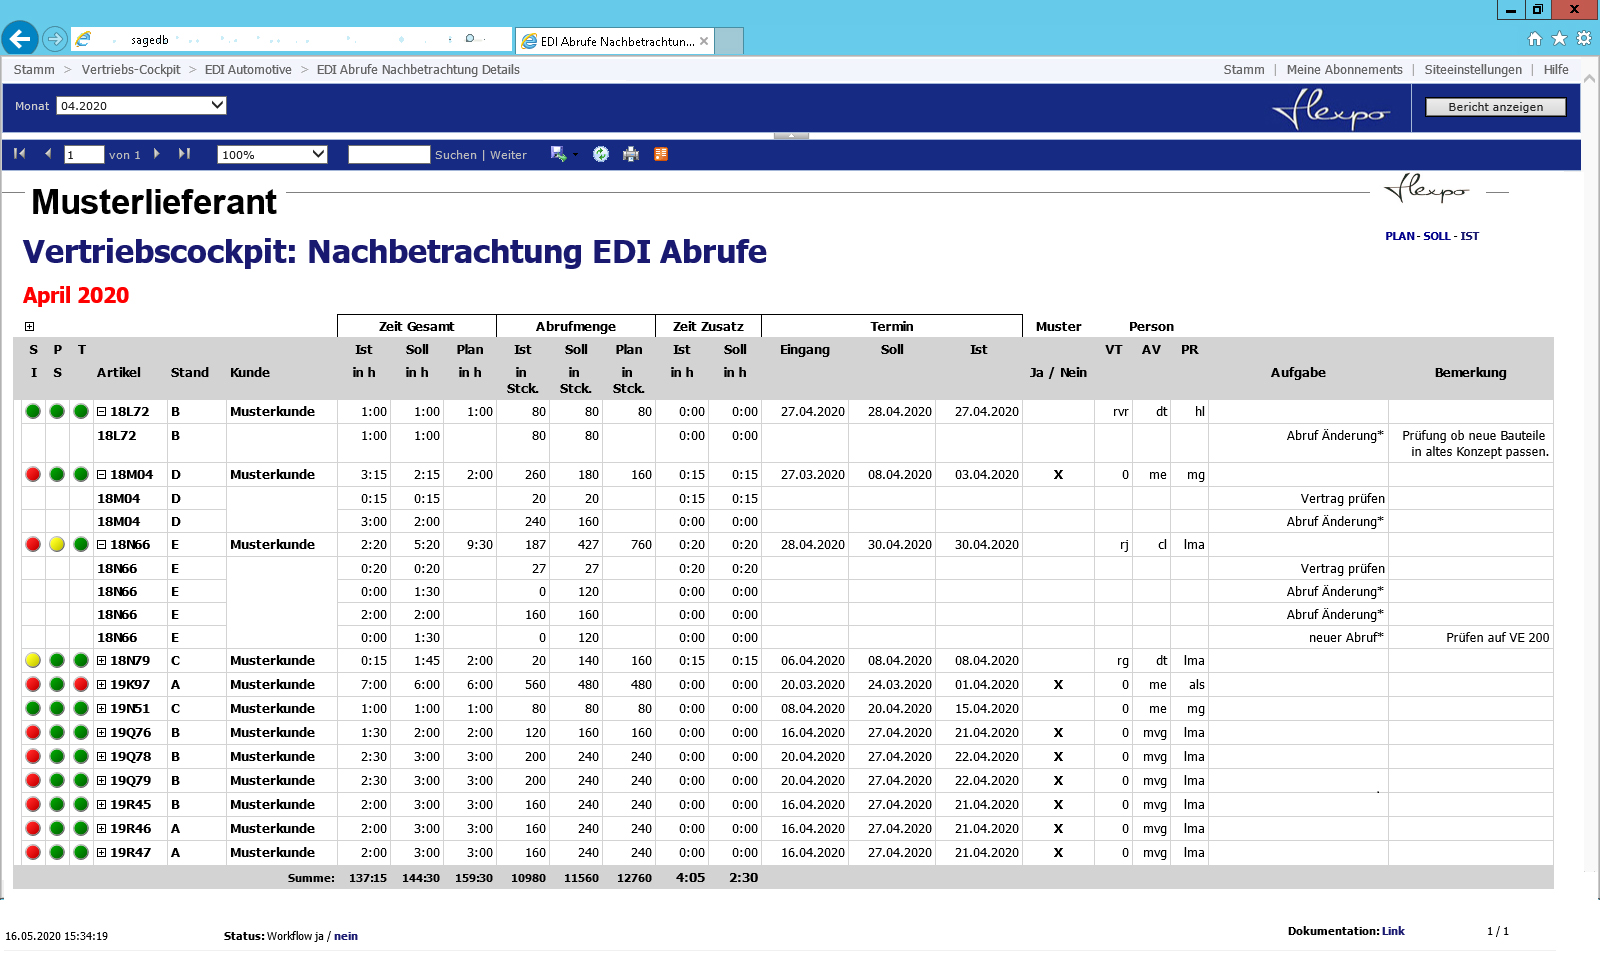The width and height of the screenshot is (1600, 954).
Task: Open Siteeinstellungen menu
Action: click(x=1473, y=69)
